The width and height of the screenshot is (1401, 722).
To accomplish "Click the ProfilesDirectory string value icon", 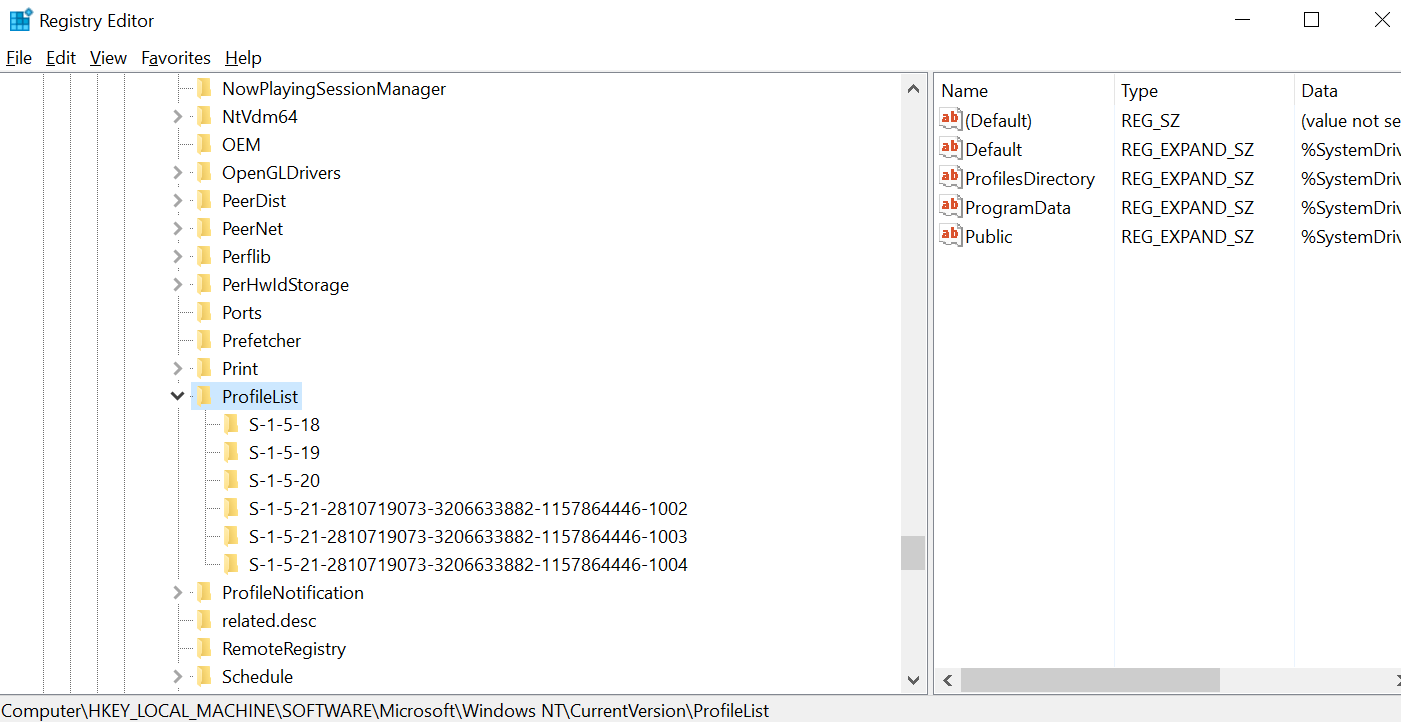I will click(950, 178).
